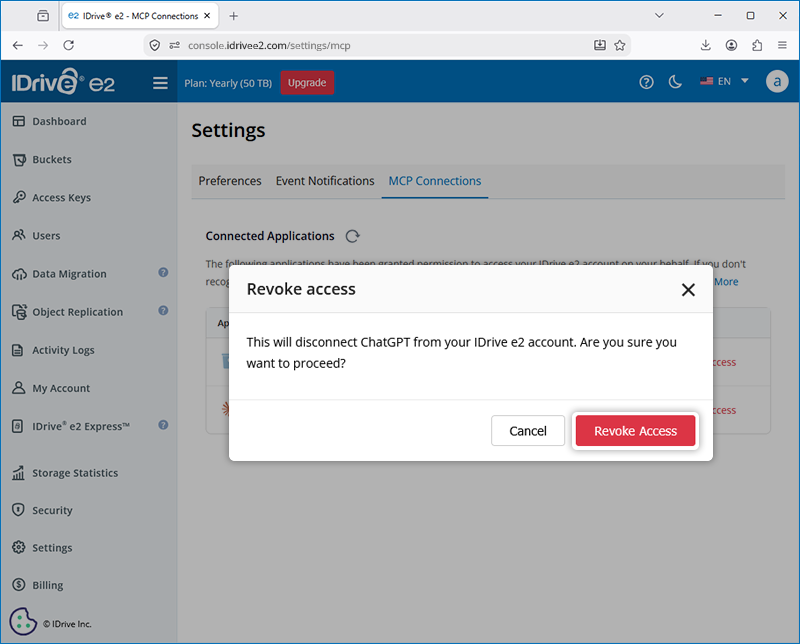Expand the EN language dropdown

pos(724,81)
